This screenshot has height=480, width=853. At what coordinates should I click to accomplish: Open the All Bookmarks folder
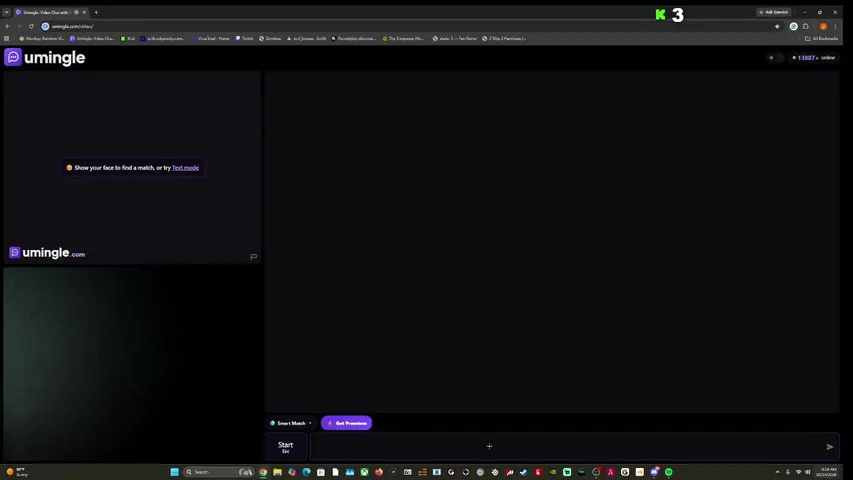click(x=821, y=39)
